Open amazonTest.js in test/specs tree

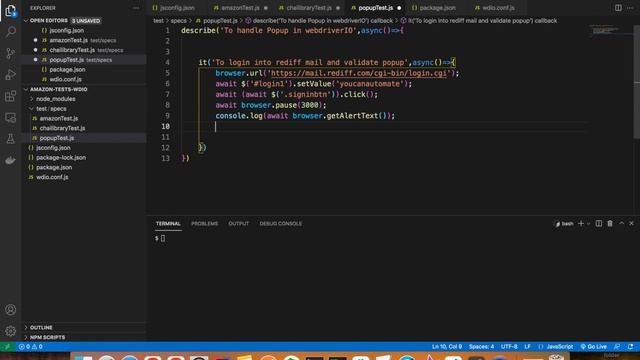tap(59, 118)
